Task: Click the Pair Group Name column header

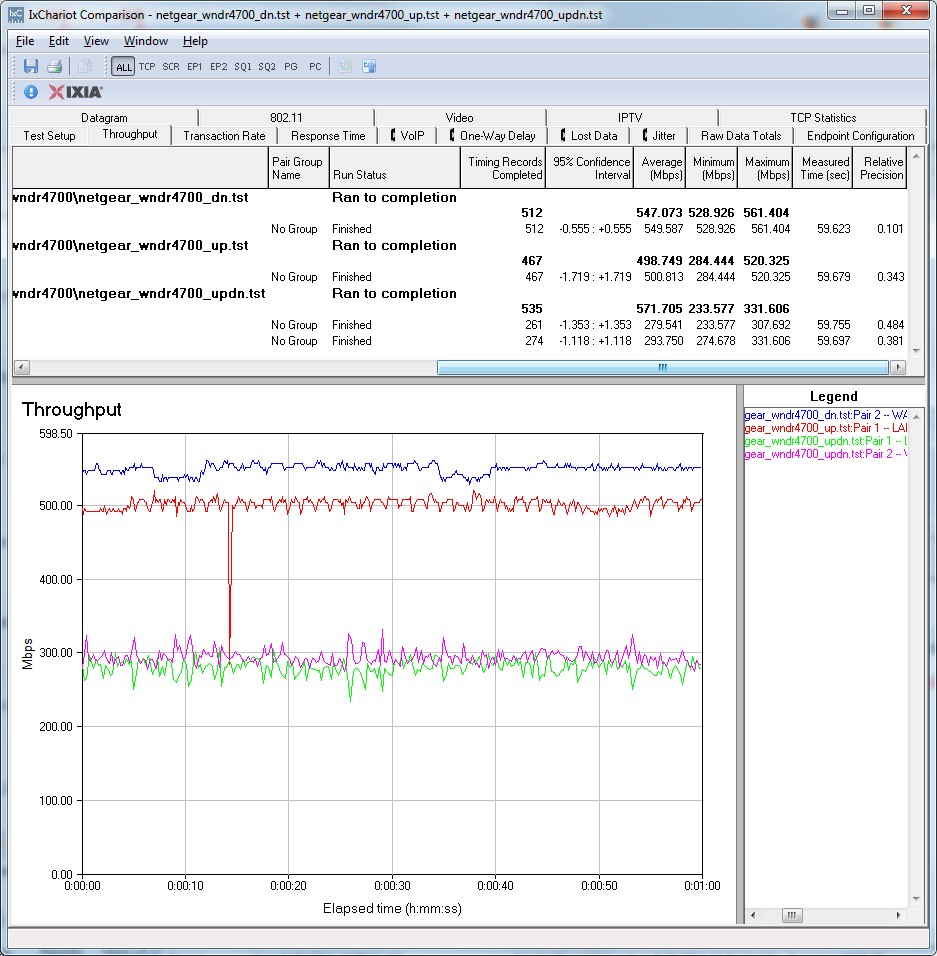Action: click(x=298, y=168)
